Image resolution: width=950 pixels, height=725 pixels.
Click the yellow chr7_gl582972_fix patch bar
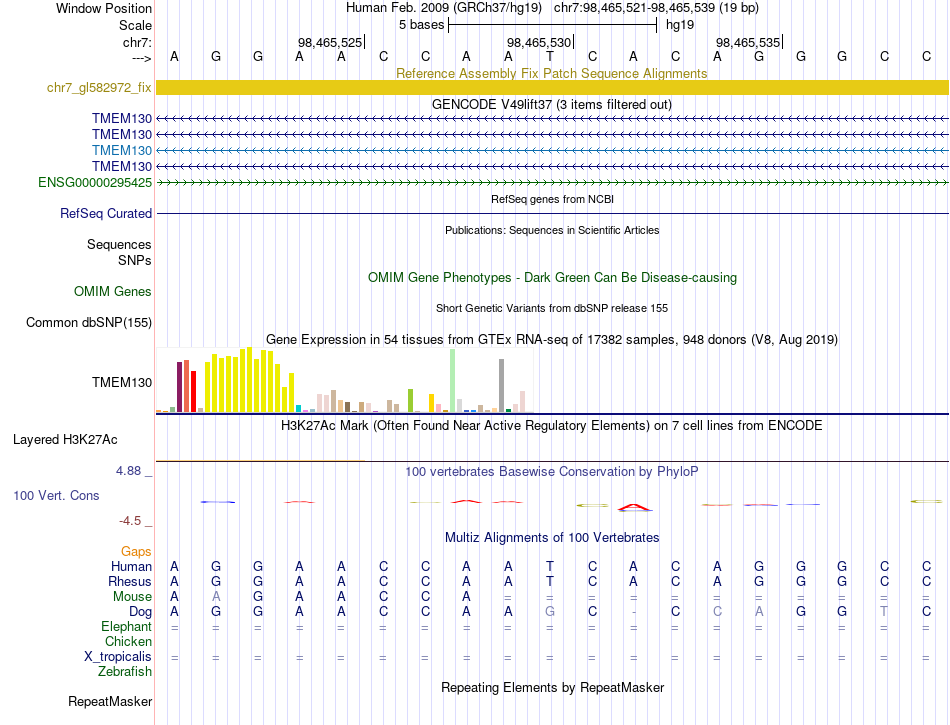[x=553, y=87]
